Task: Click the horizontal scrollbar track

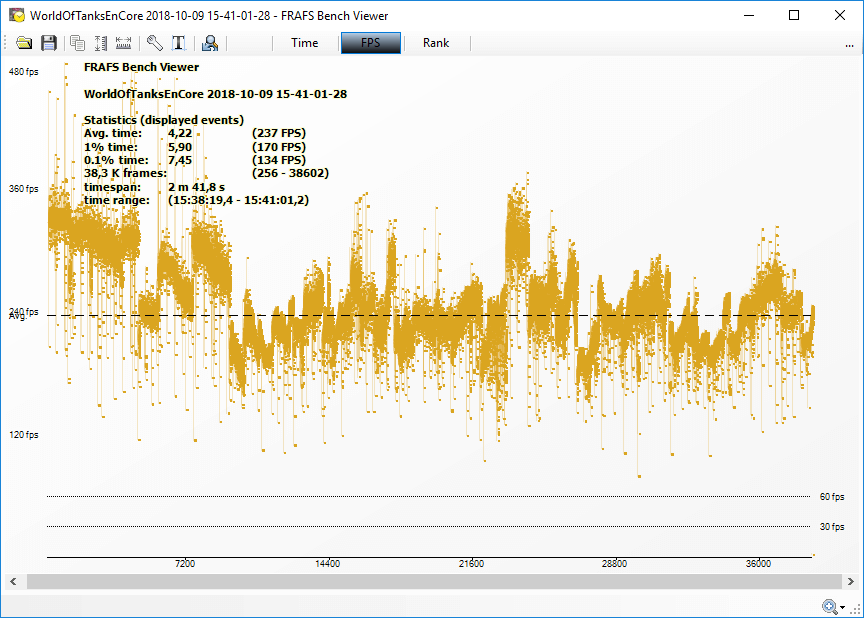Action: [430, 582]
